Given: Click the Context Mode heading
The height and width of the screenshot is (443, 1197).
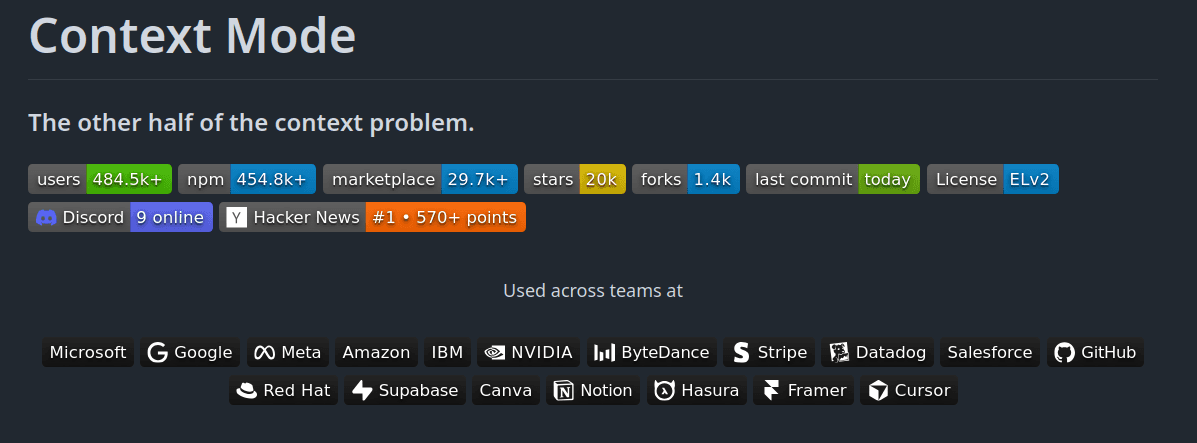Looking at the screenshot, I should tap(192, 35).
